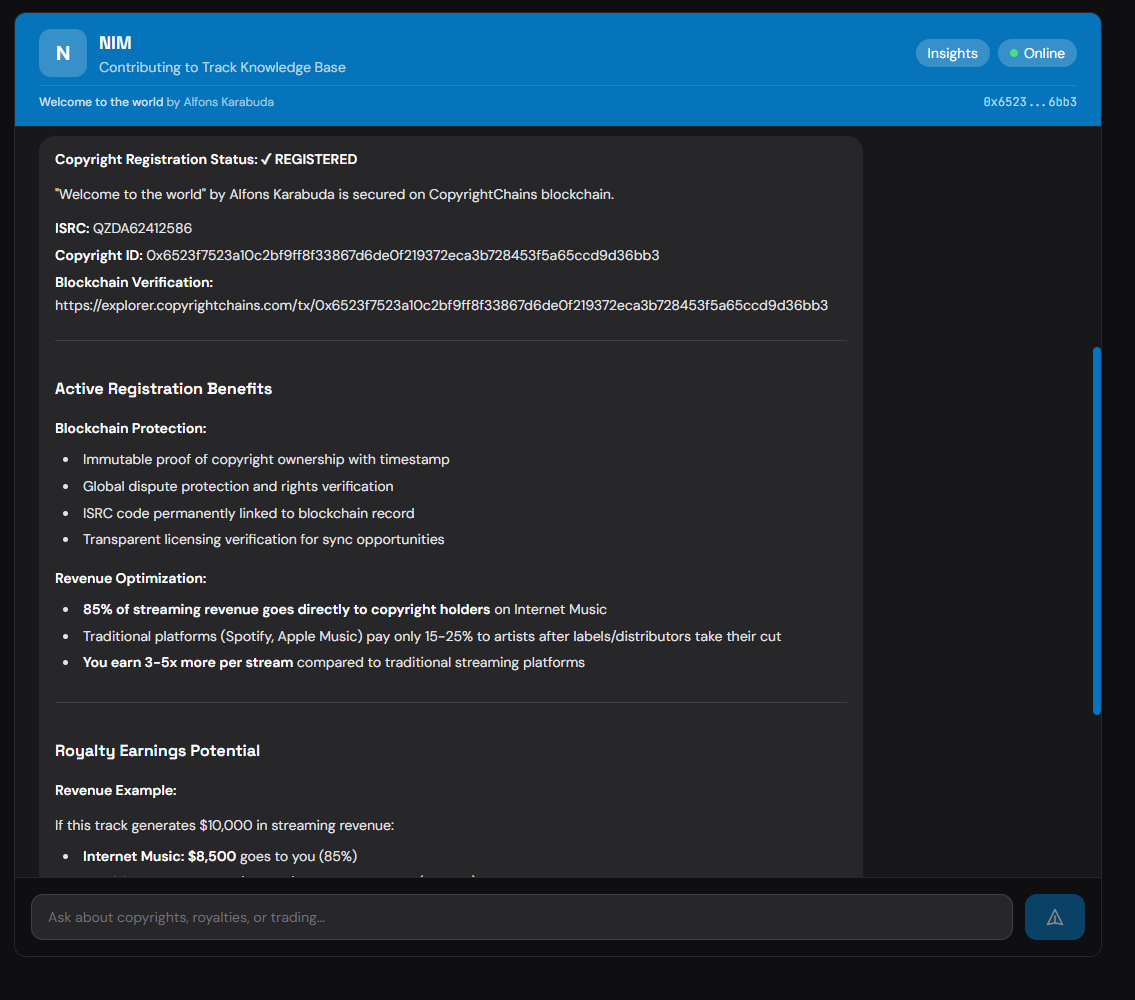
Task: Click the 'You earn 3-5x more per stream' text
Action: [188, 662]
